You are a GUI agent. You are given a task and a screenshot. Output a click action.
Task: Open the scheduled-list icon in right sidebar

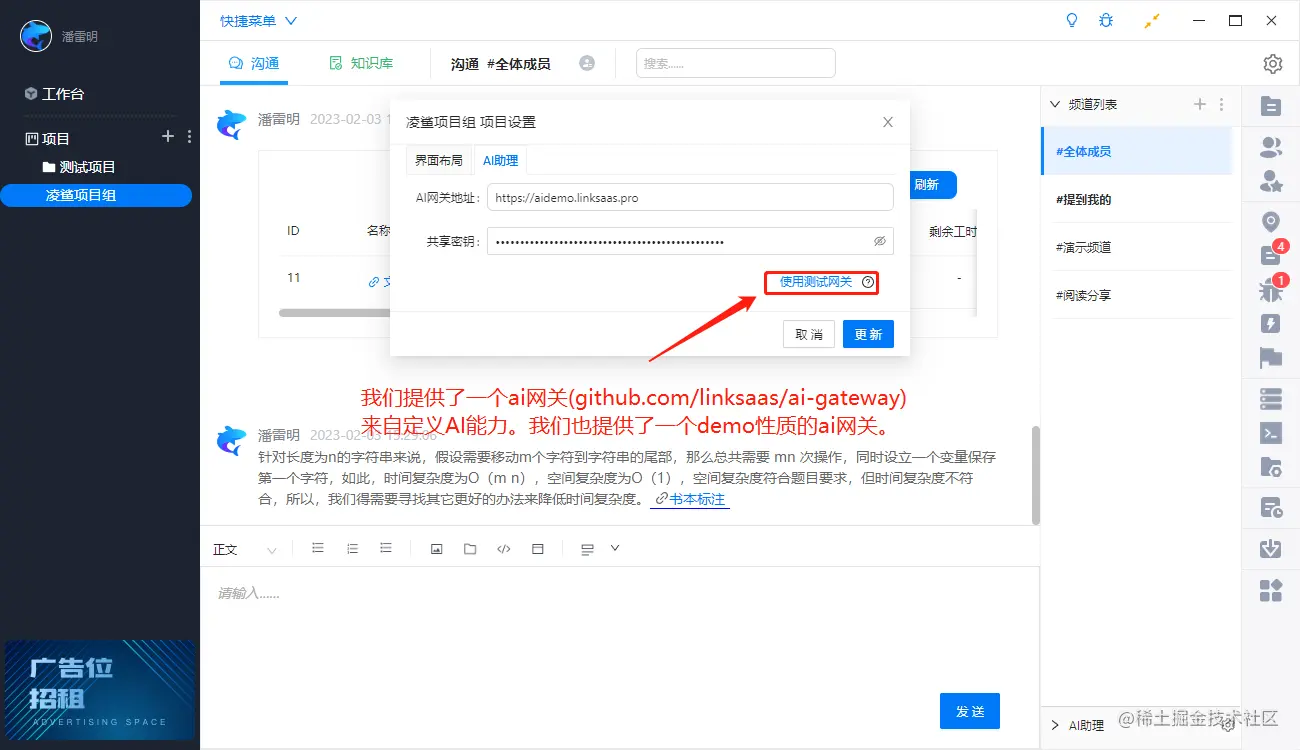[x=1271, y=508]
